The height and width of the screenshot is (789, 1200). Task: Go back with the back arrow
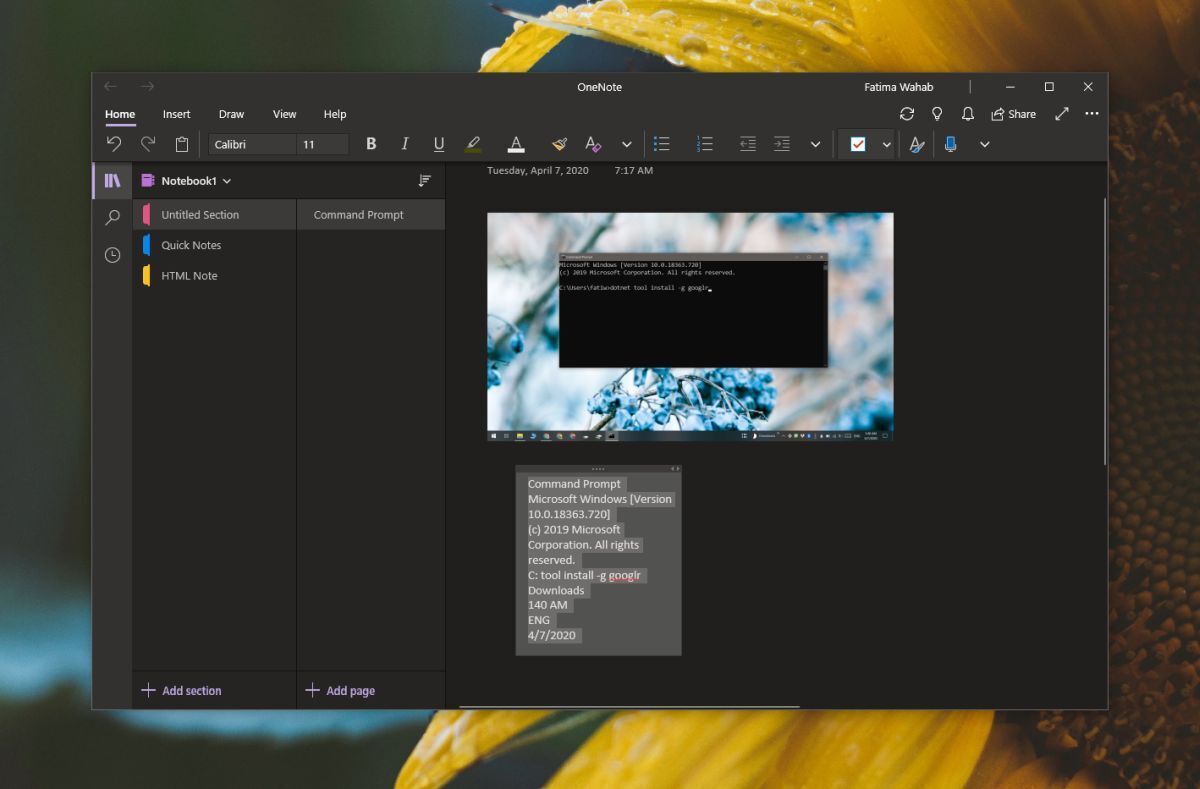110,87
